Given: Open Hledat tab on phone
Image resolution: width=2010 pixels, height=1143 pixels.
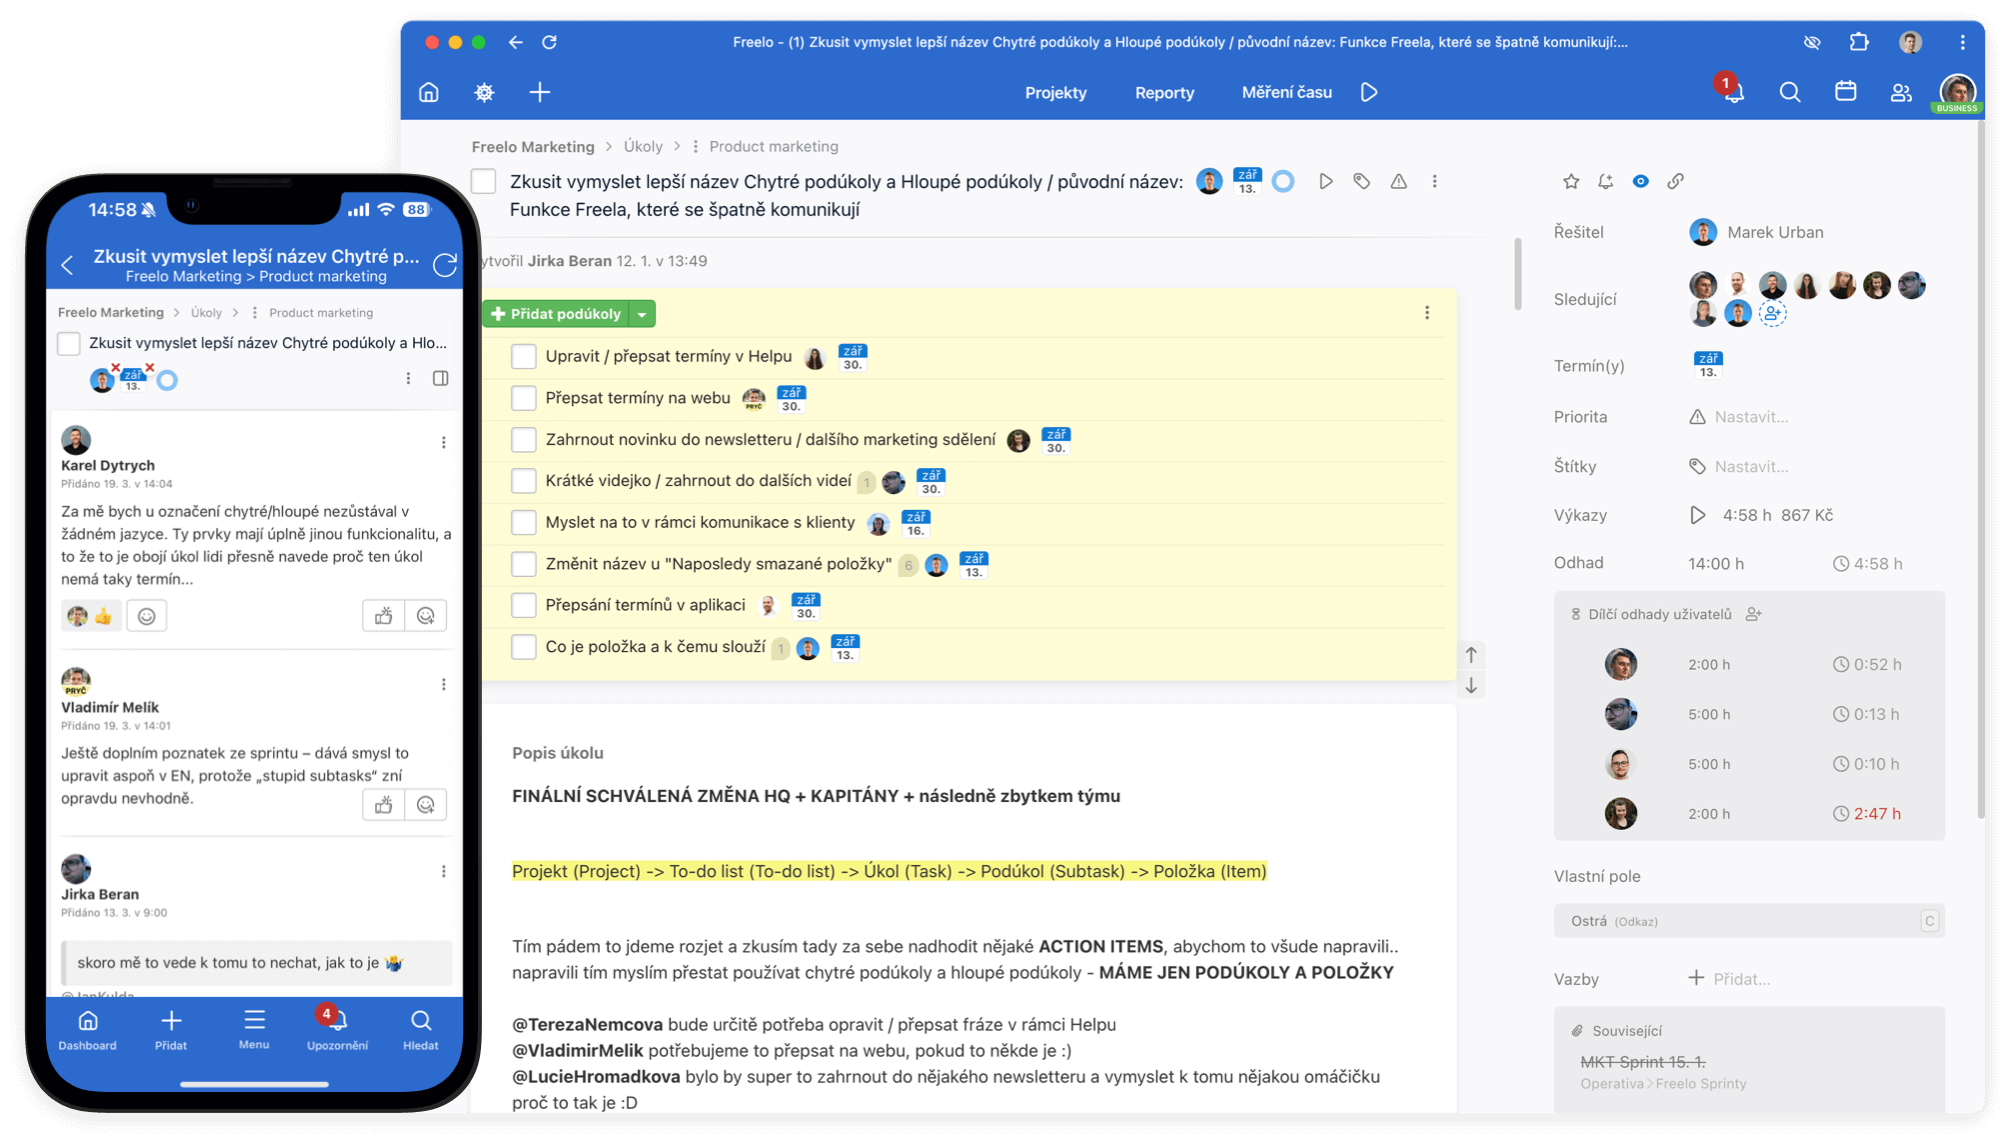Looking at the screenshot, I should [x=421, y=1029].
